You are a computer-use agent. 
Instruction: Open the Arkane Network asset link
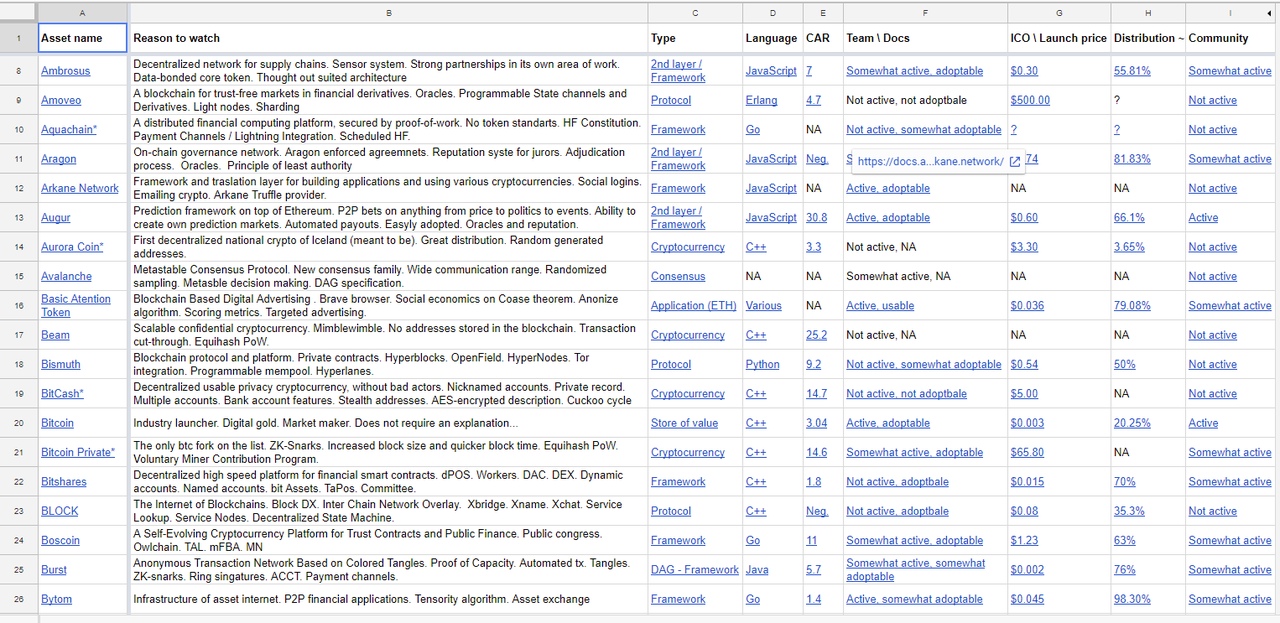click(80, 188)
